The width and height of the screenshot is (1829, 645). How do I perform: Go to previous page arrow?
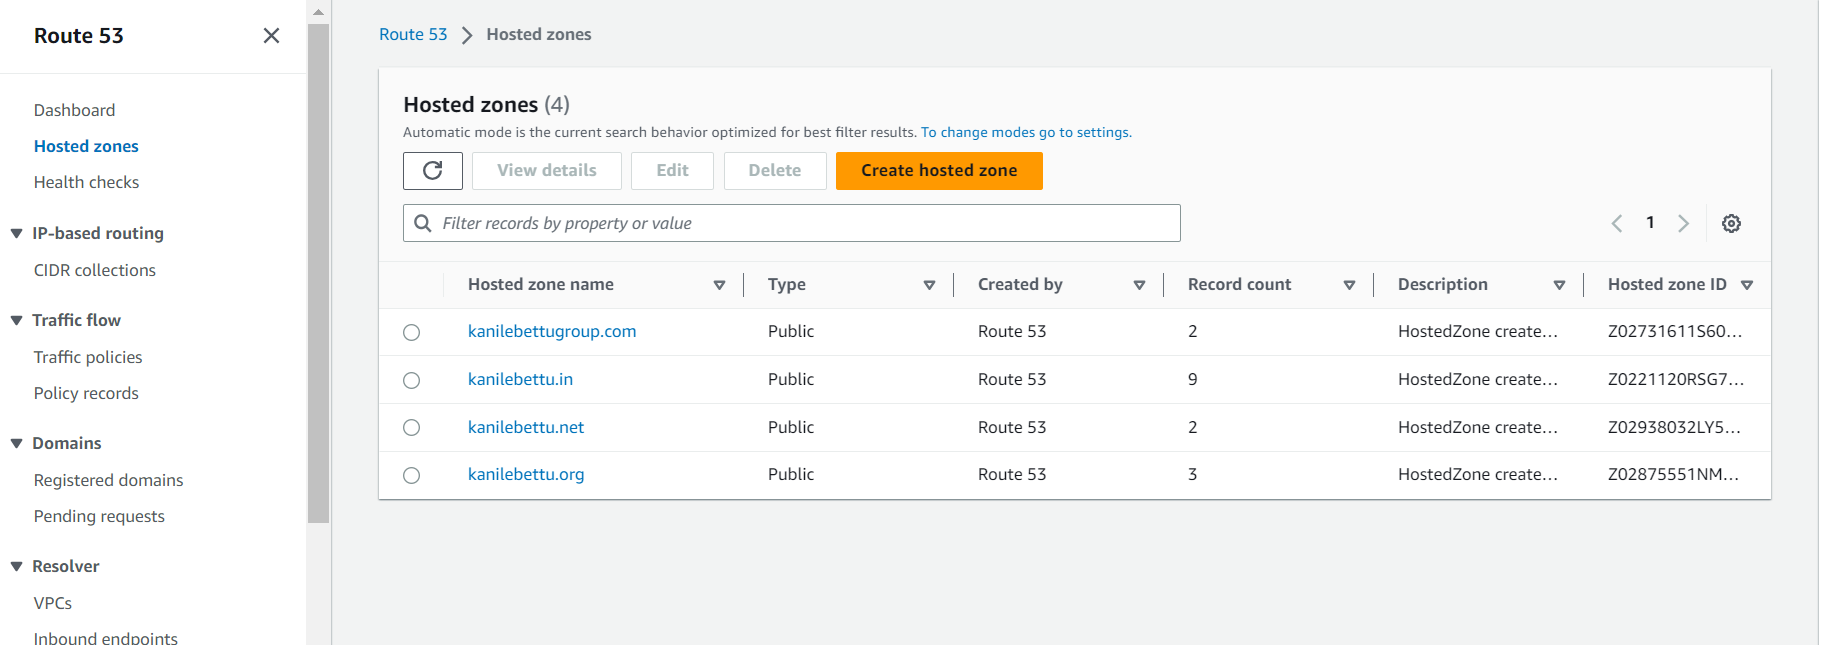click(x=1617, y=223)
